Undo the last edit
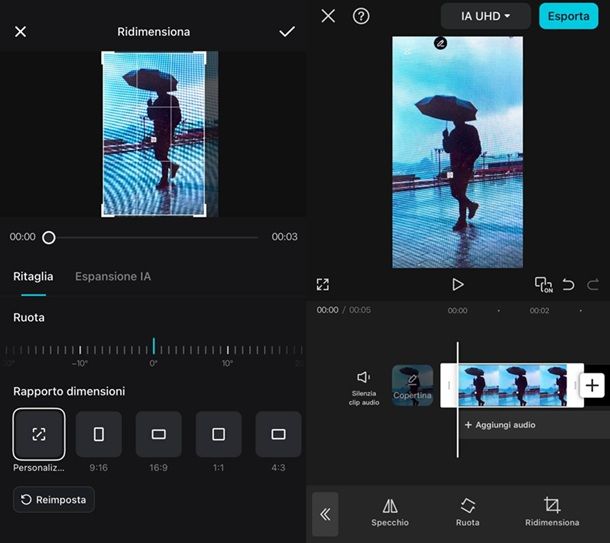This screenshot has height=543, width=610. (568, 285)
